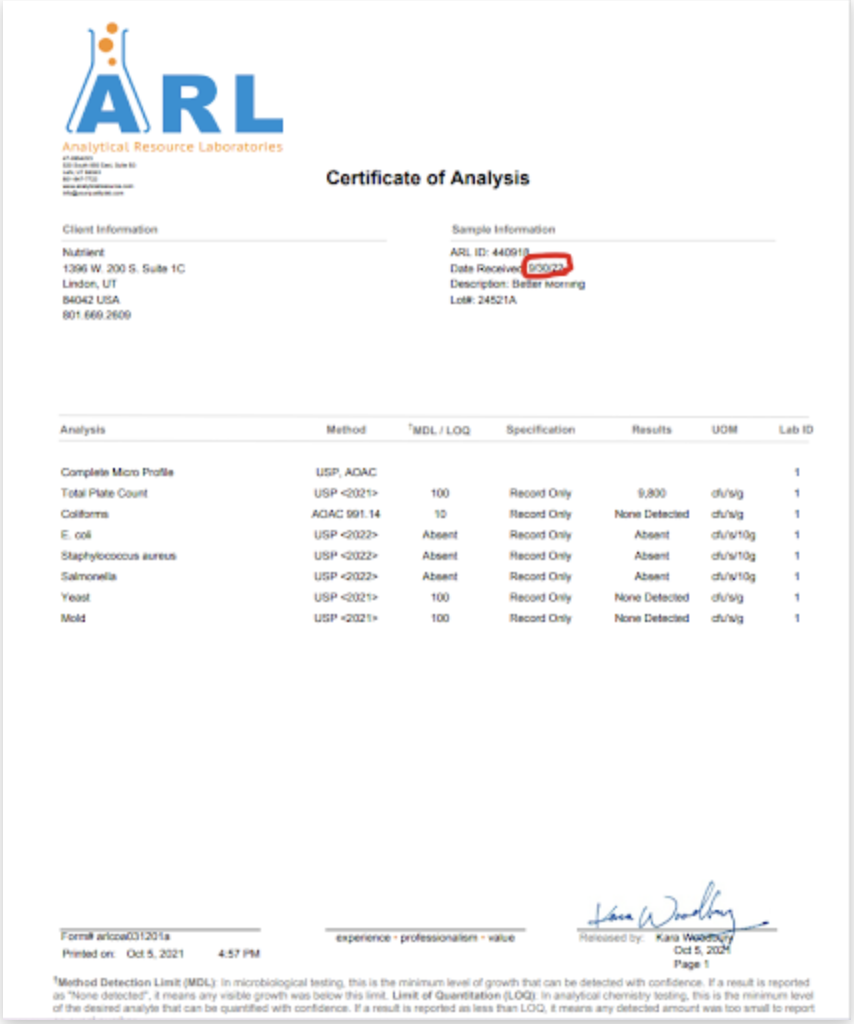
Task: Click the '9,800' result value
Action: point(652,493)
